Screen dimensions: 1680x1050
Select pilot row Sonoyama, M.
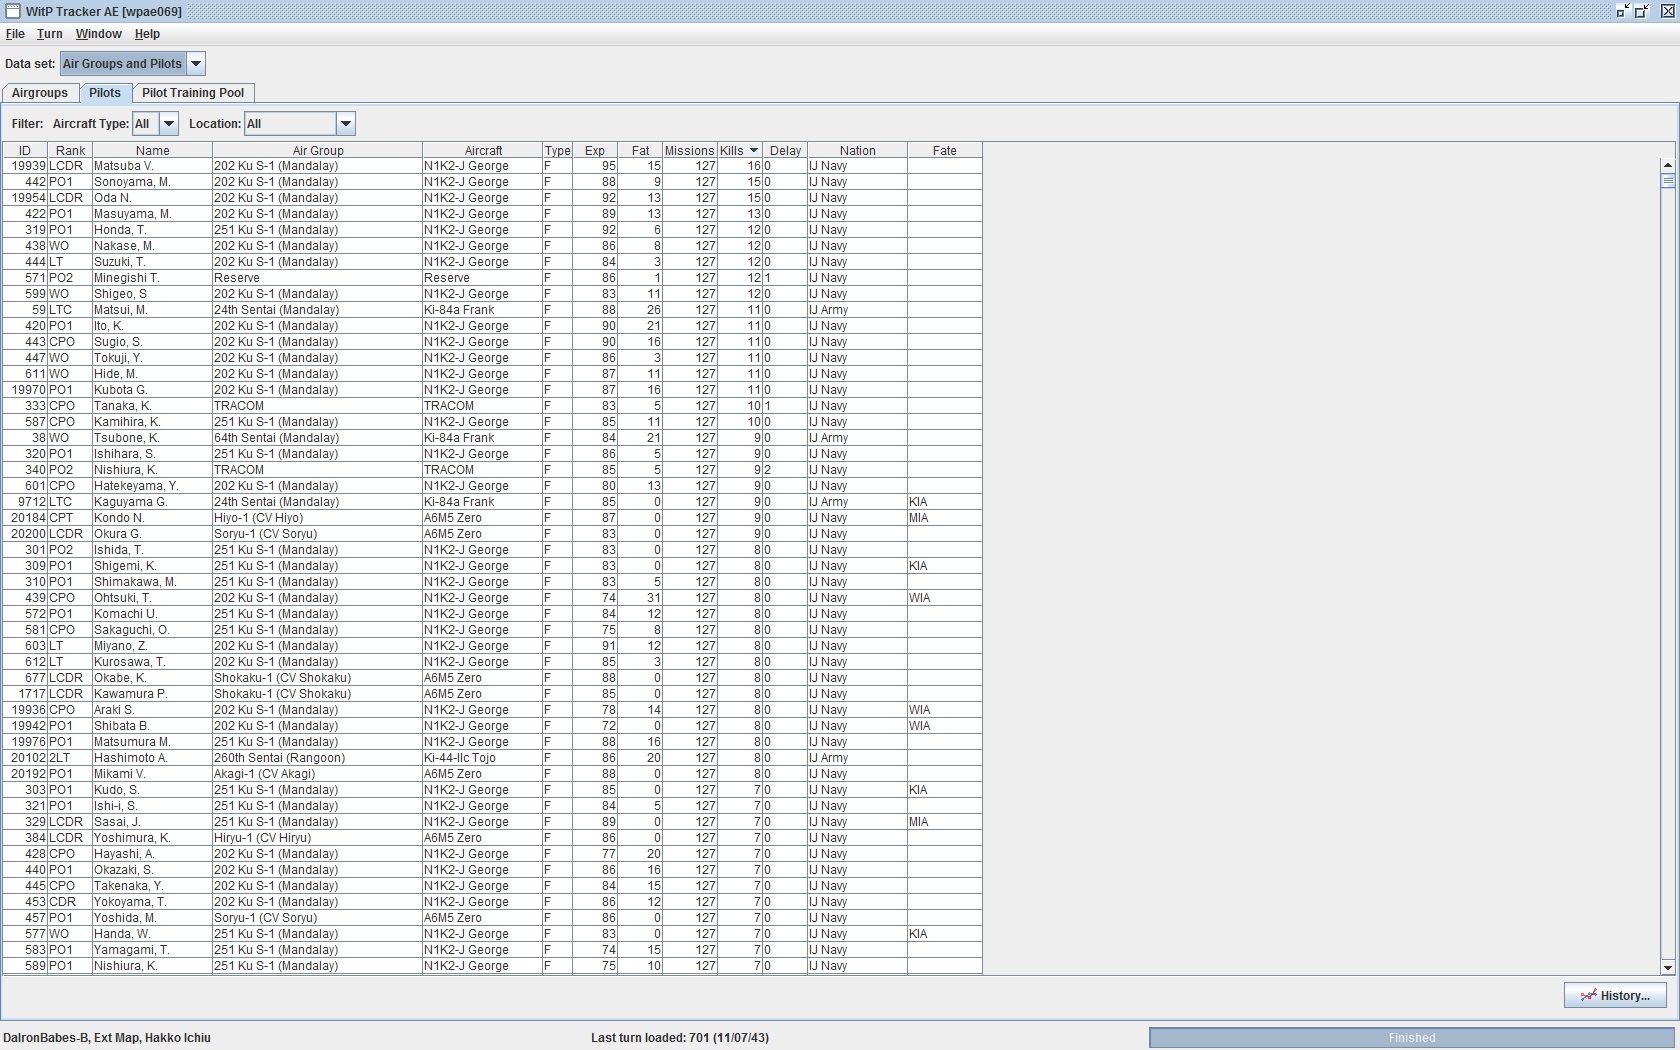(x=492, y=182)
